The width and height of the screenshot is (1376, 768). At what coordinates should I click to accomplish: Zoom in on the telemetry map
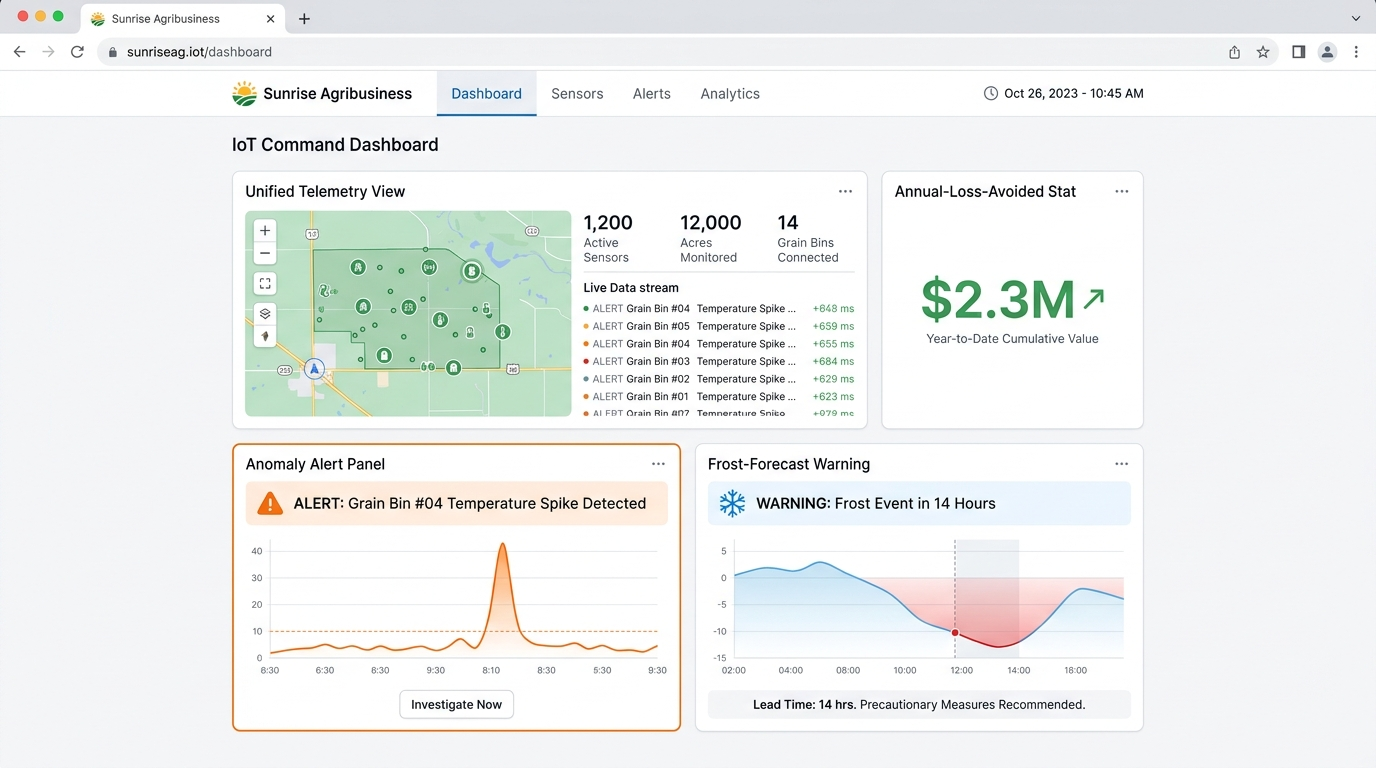pos(265,231)
